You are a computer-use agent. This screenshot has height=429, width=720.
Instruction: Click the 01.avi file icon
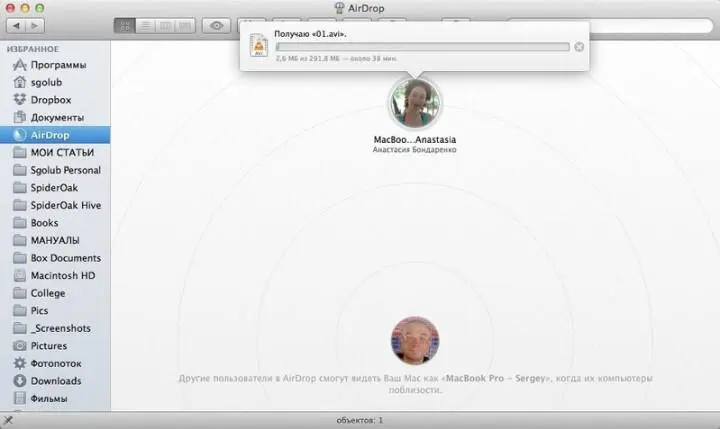pyautogui.click(x=259, y=45)
